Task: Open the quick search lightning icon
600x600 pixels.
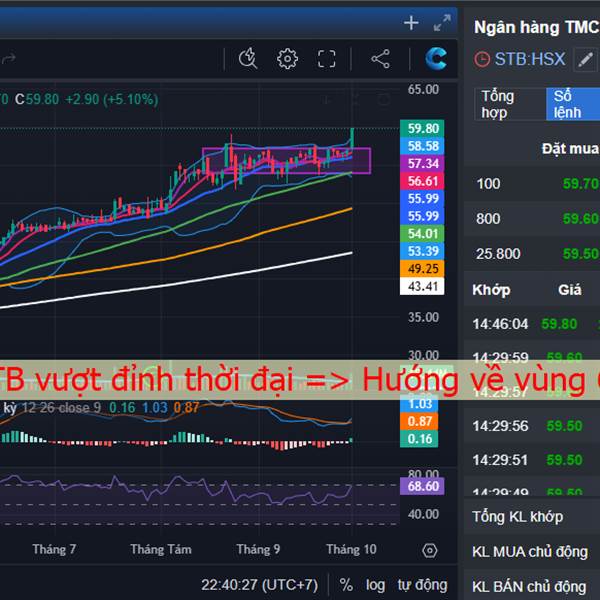Action: [248, 59]
